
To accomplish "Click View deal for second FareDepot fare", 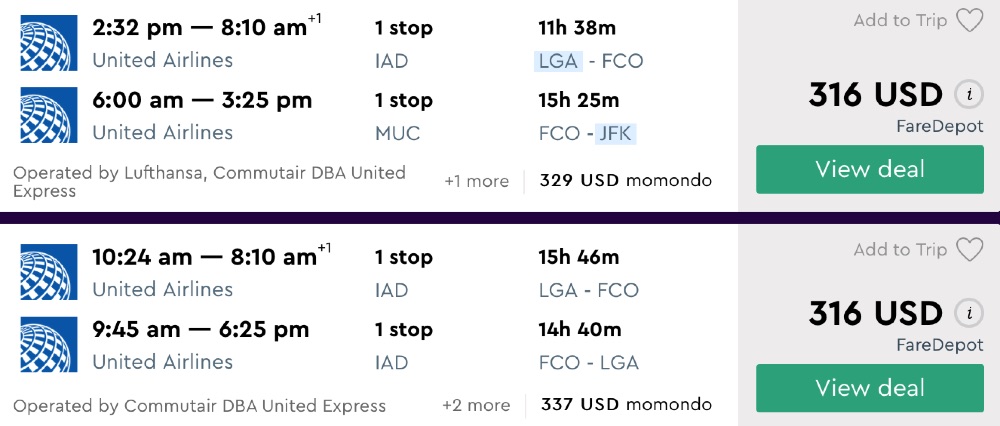I will [870, 388].
